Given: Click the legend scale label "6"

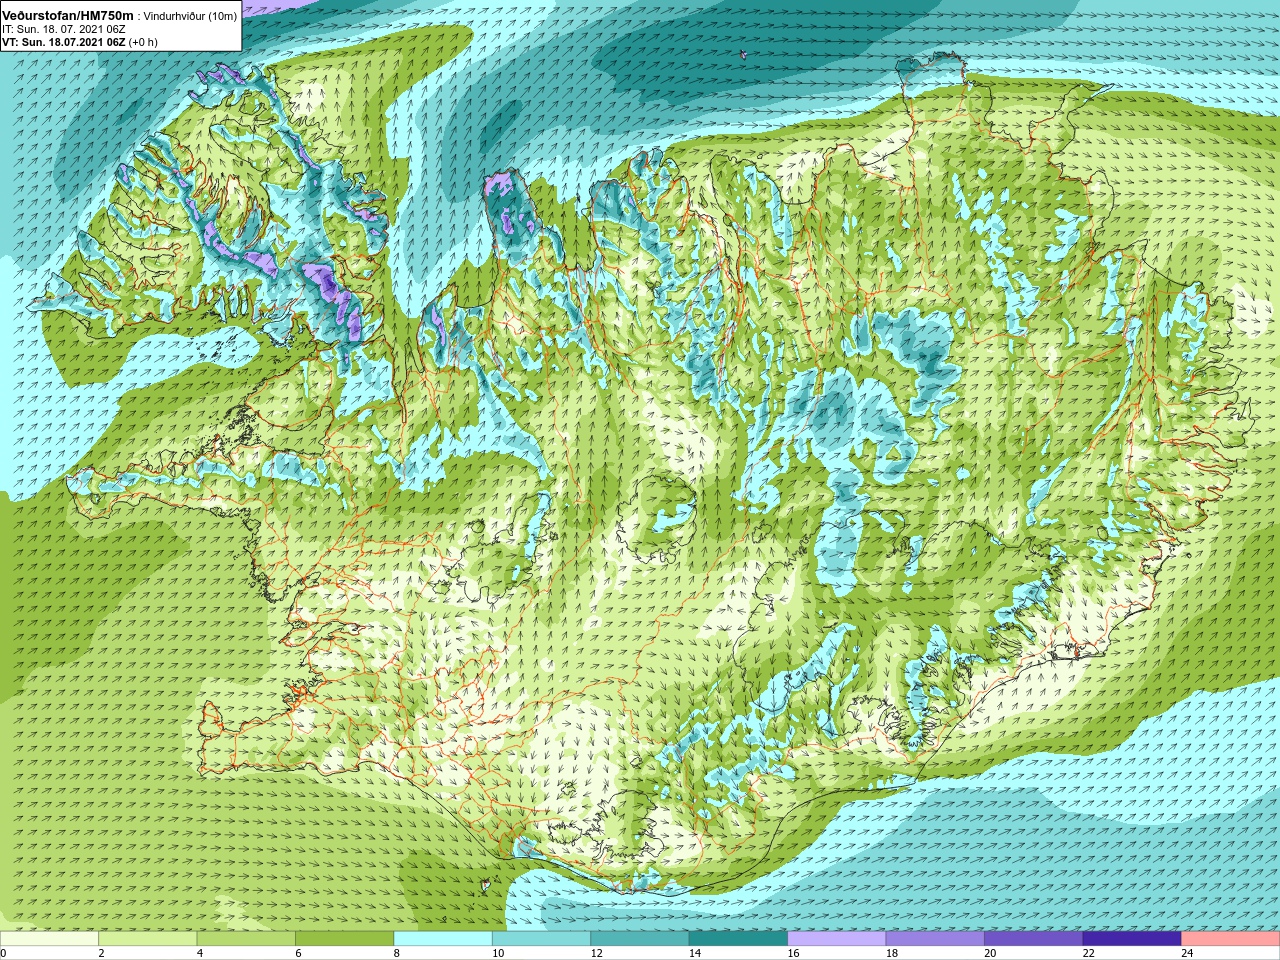Looking at the screenshot, I should click(x=298, y=953).
